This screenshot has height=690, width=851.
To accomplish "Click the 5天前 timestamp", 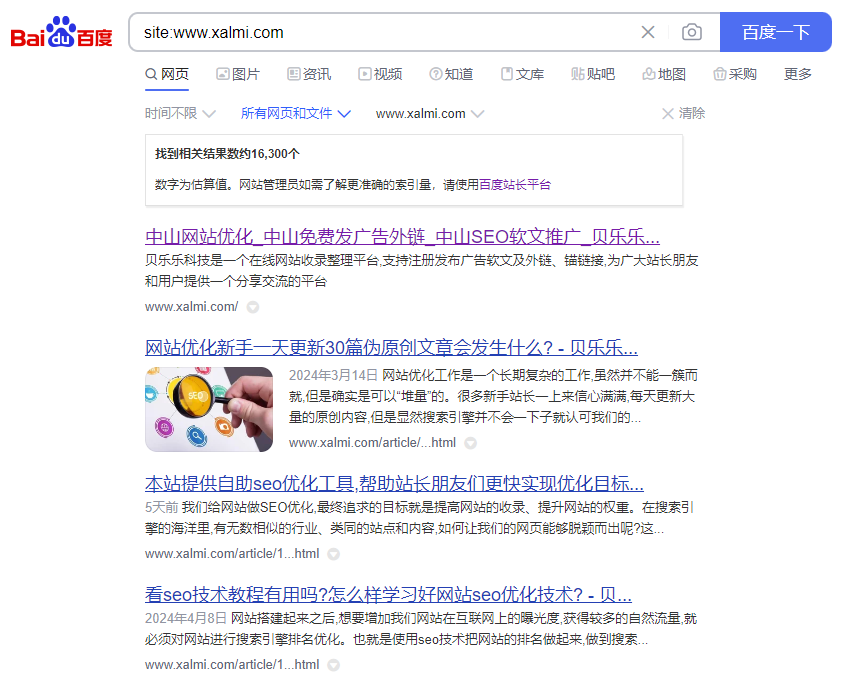I will (x=161, y=508).
